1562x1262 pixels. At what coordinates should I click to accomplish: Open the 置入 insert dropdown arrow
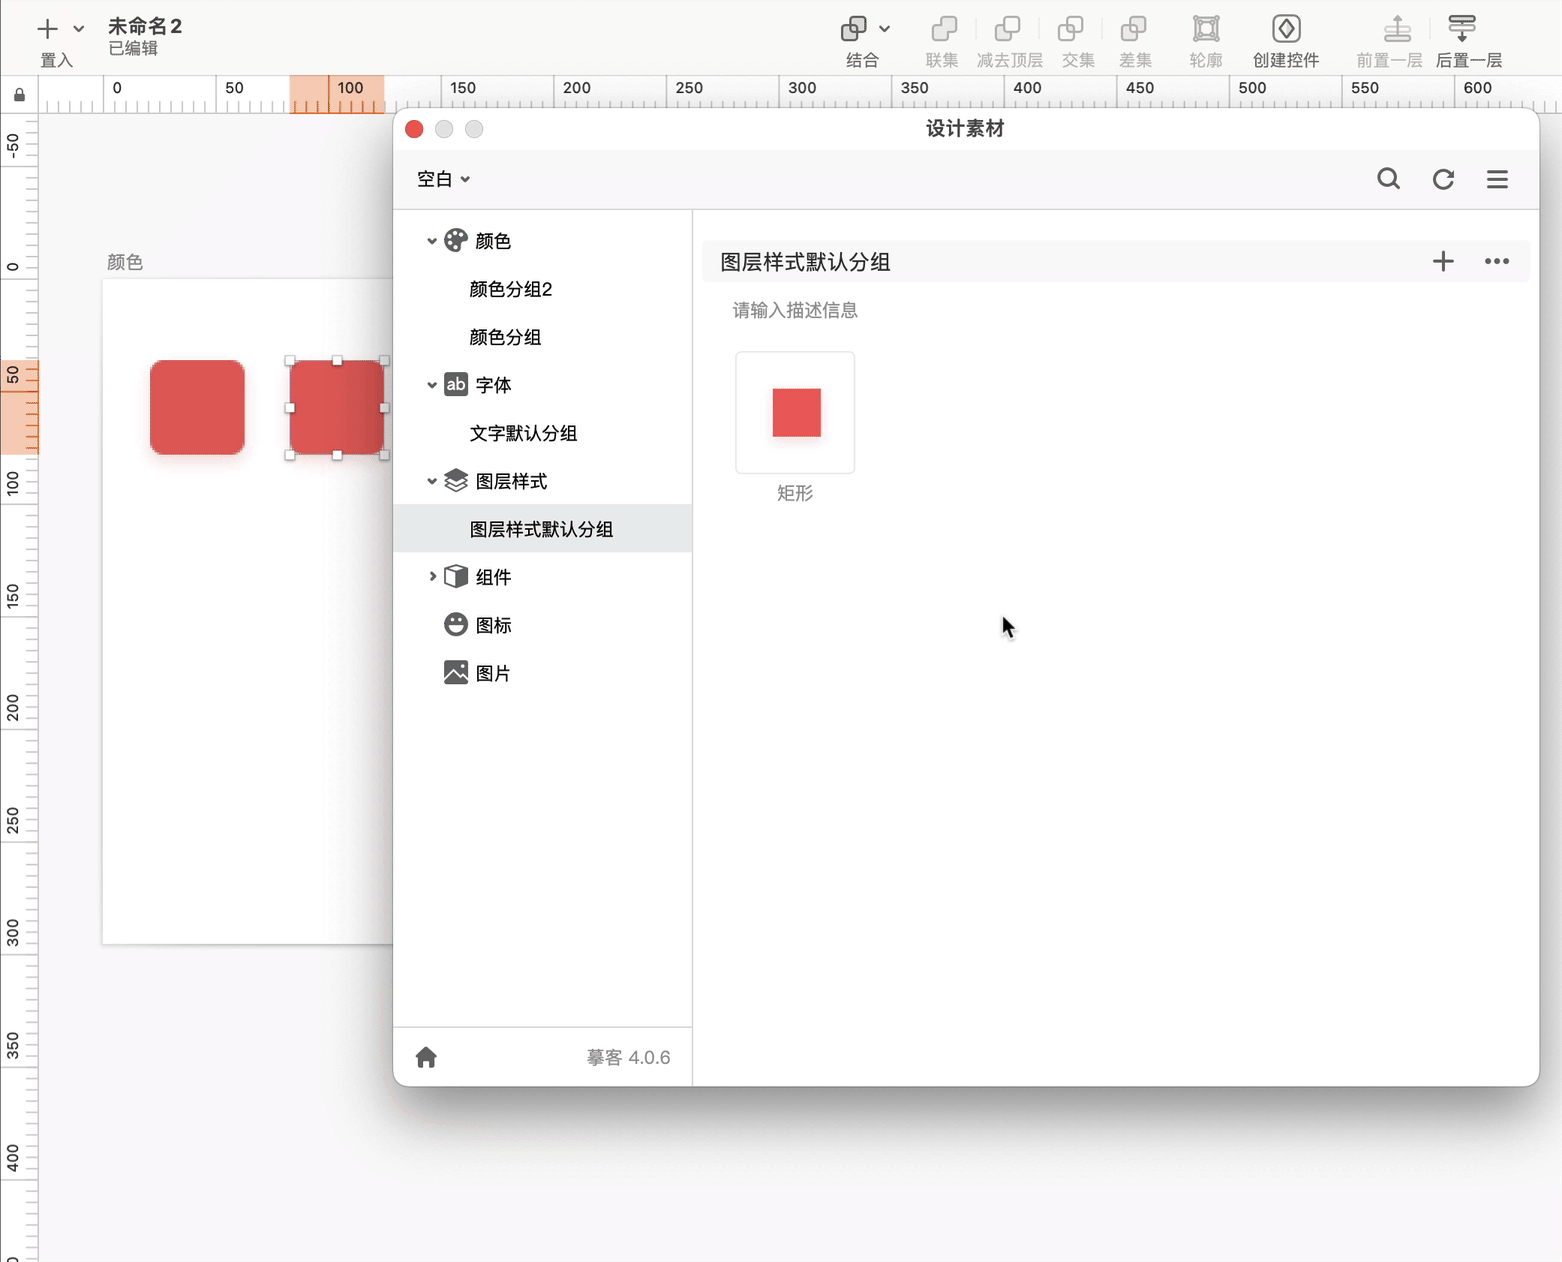(79, 29)
